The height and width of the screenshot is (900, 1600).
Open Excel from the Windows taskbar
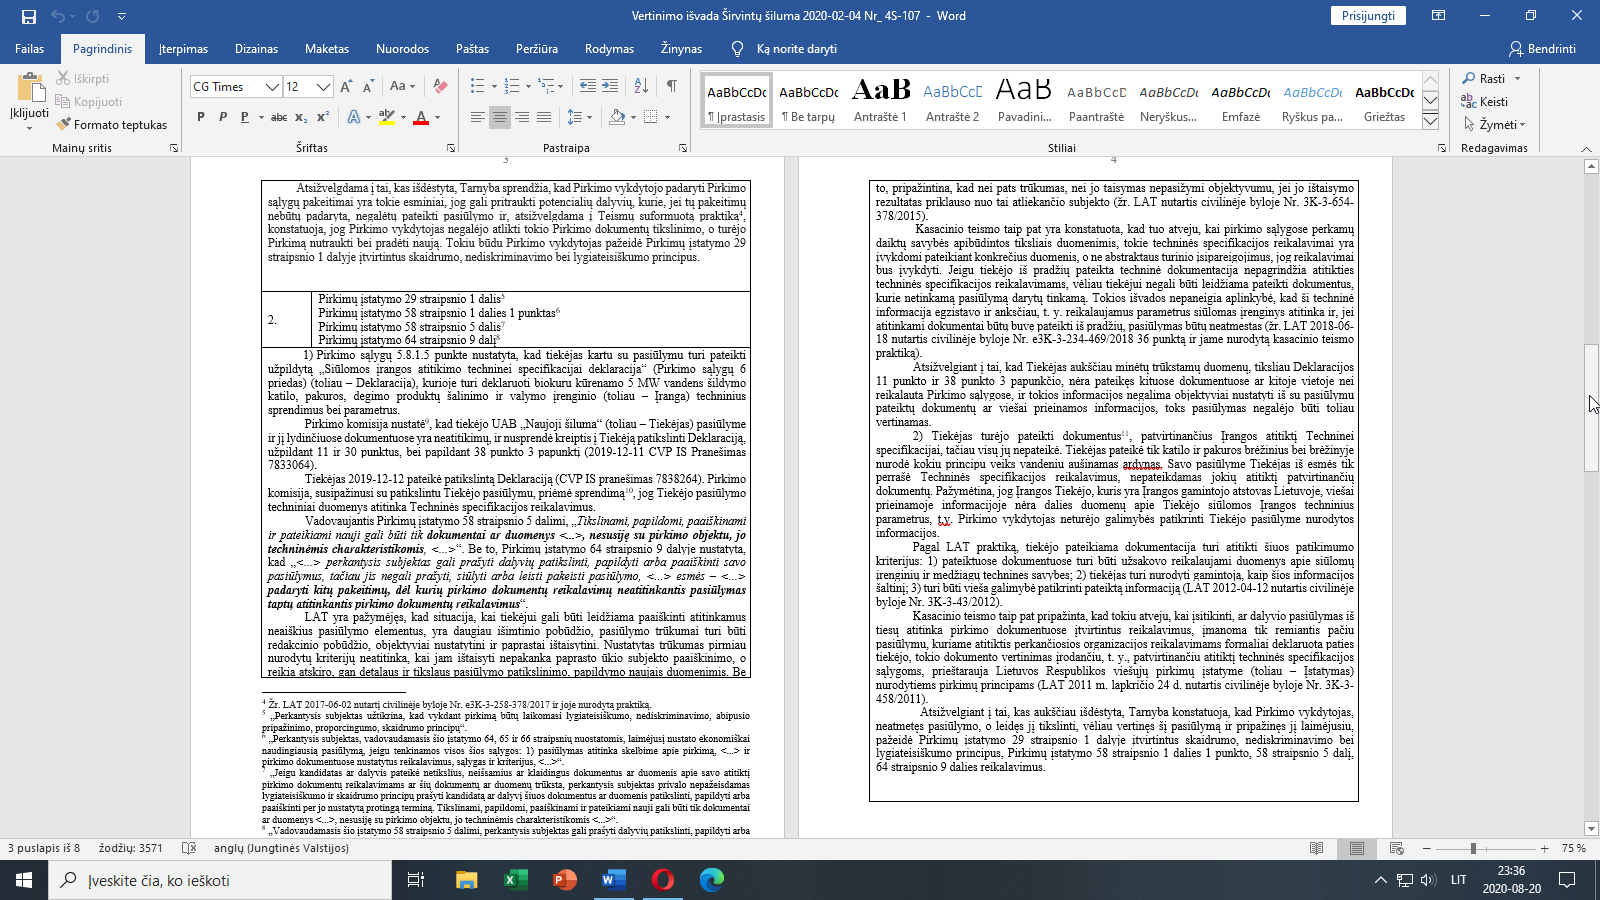pos(515,880)
